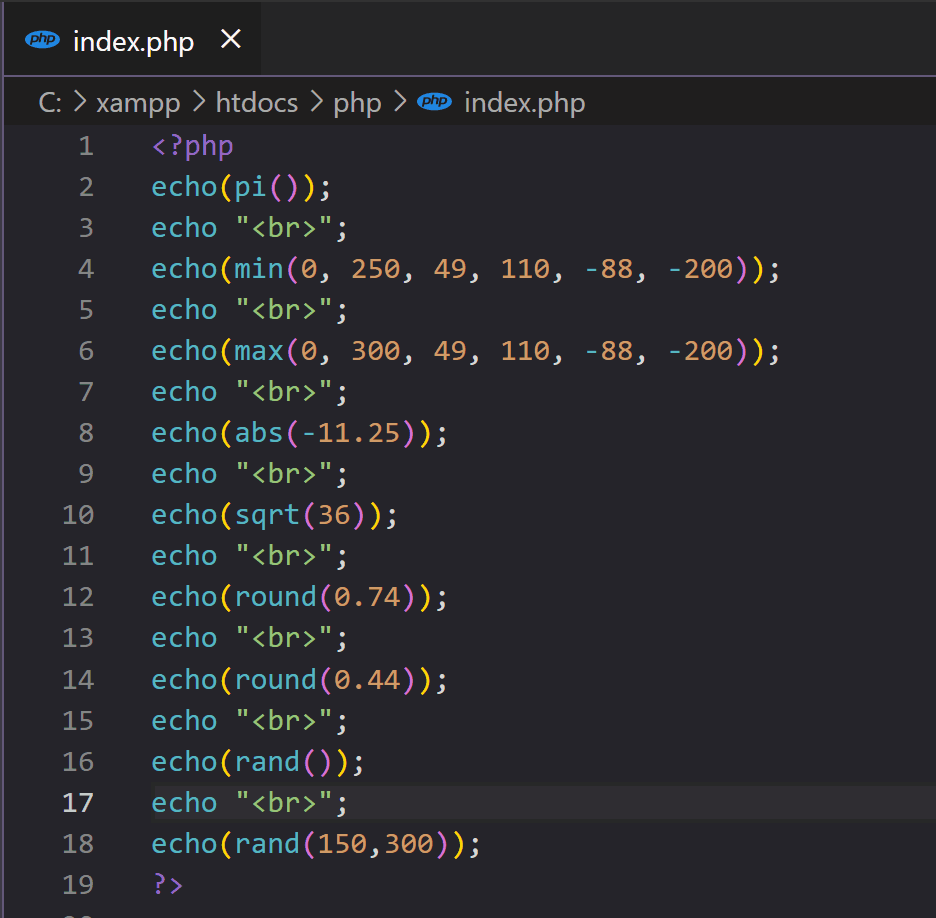Click on the max() function call
This screenshot has width=936, height=918.
[x=256, y=351]
